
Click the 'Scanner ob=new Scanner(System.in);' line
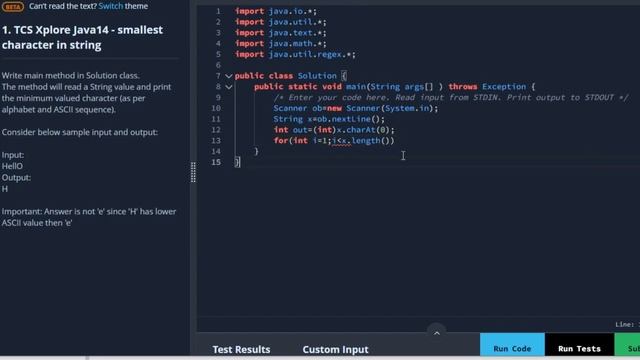[x=356, y=108]
